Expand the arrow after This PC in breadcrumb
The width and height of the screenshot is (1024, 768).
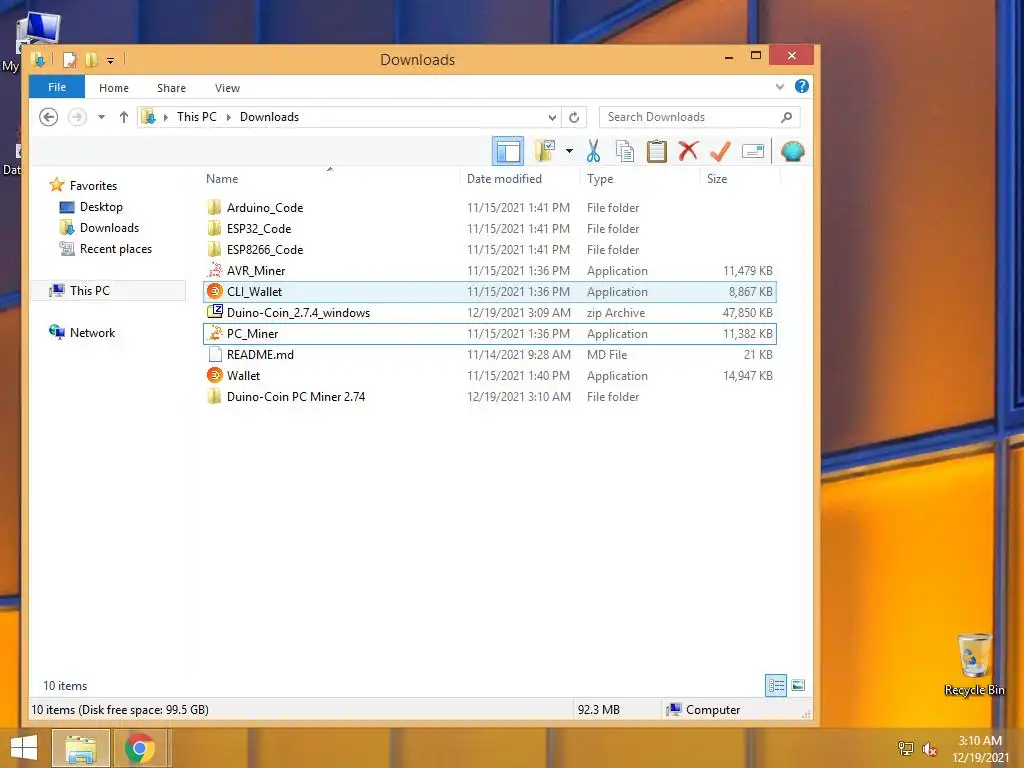(229, 118)
